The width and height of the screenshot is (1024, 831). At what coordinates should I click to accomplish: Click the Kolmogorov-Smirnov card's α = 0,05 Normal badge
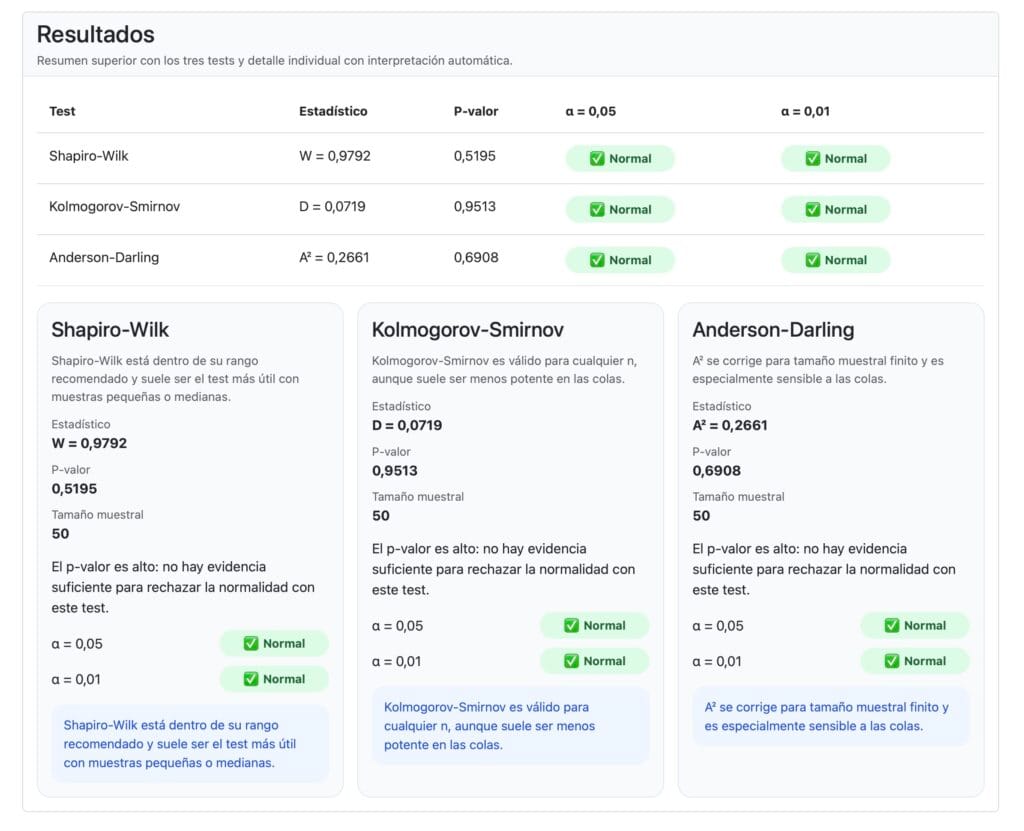(x=595, y=626)
